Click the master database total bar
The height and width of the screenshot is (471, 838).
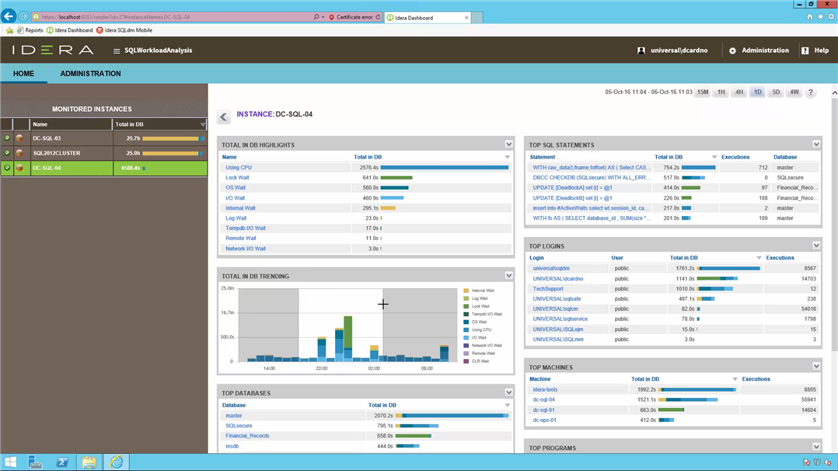tap(452, 415)
